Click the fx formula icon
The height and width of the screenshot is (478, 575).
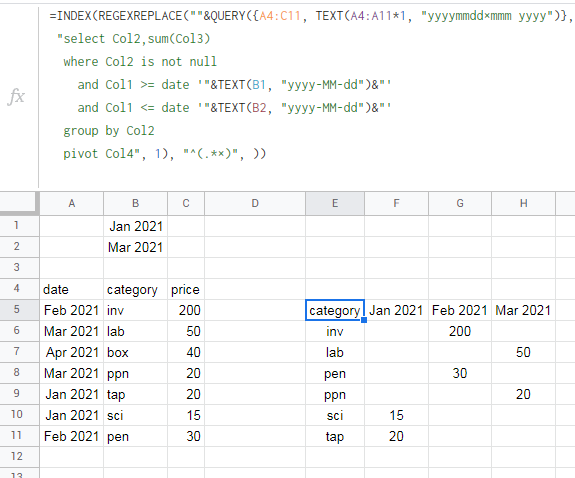[x=16, y=97]
